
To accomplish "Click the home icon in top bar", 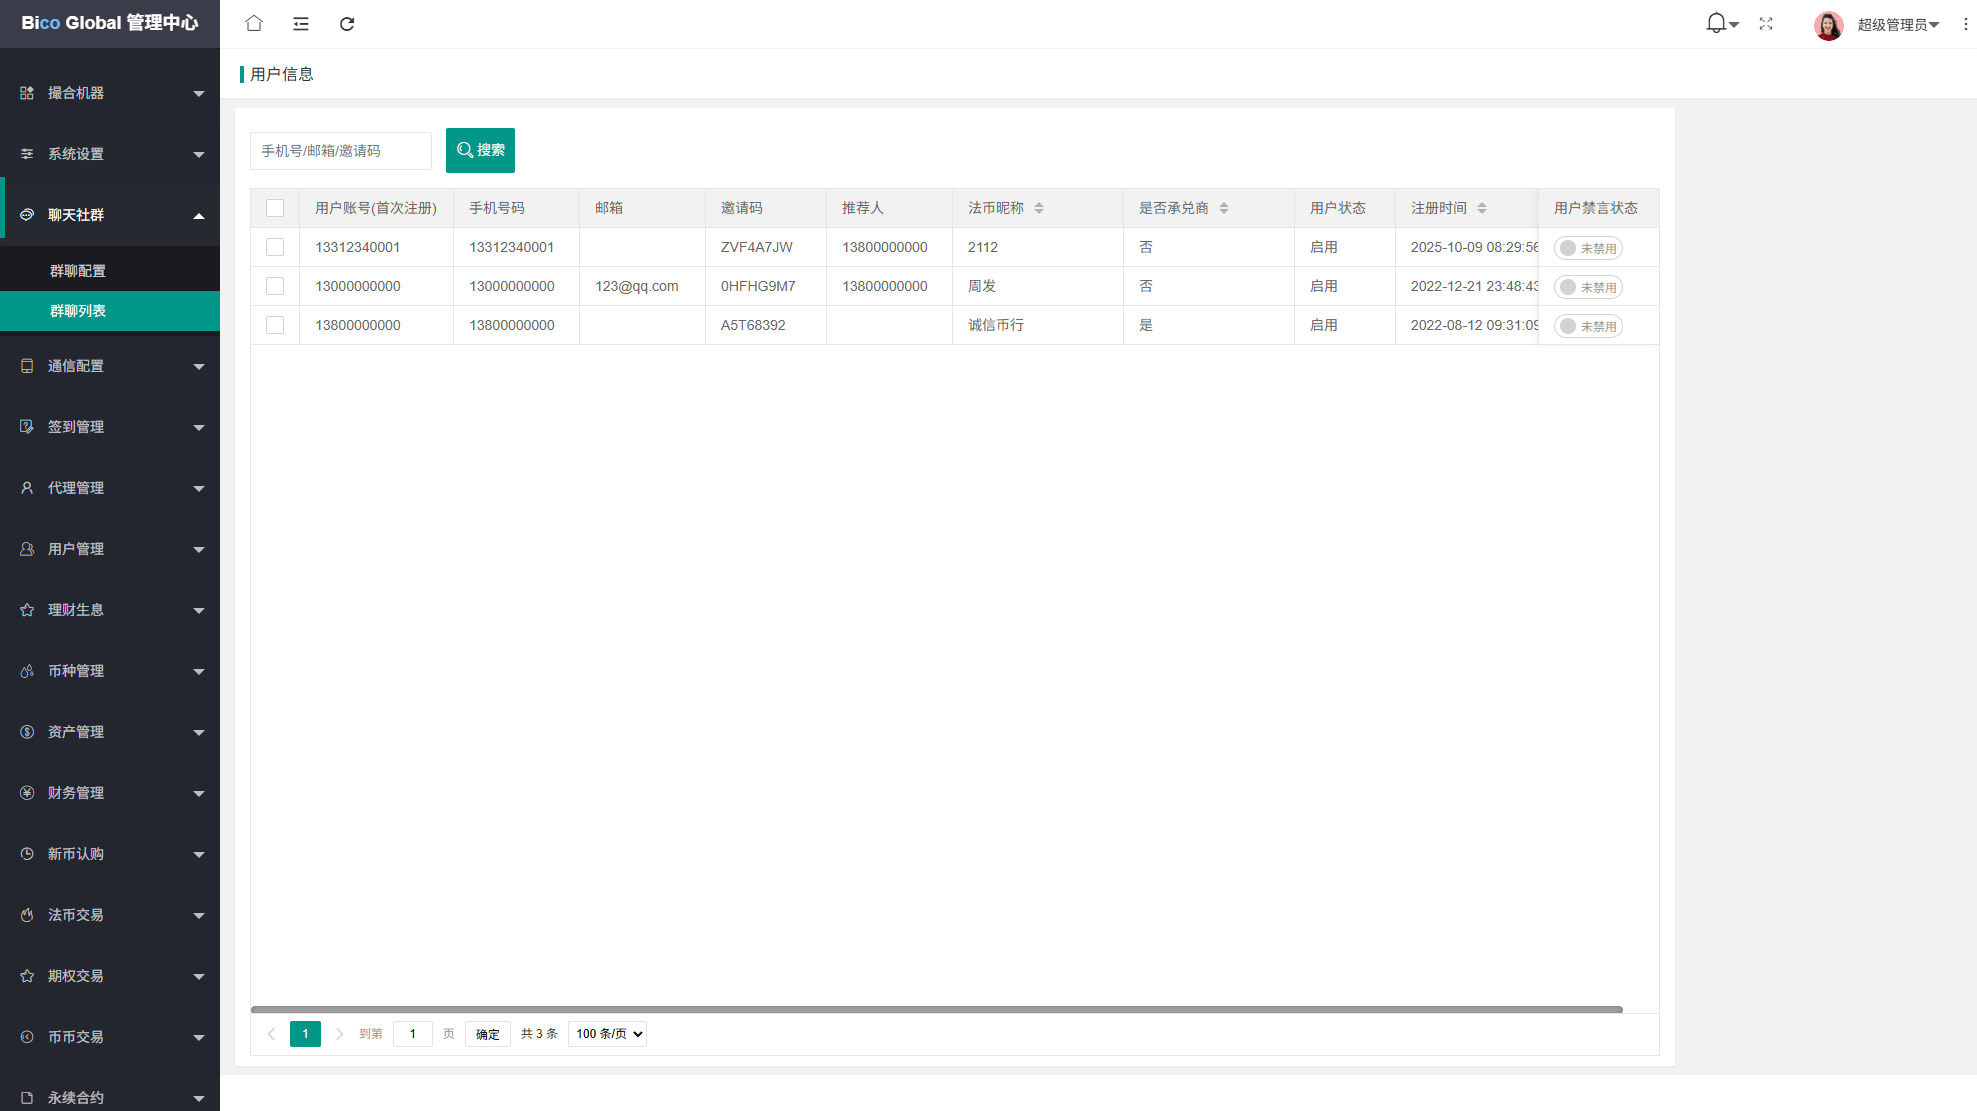I will (x=254, y=24).
